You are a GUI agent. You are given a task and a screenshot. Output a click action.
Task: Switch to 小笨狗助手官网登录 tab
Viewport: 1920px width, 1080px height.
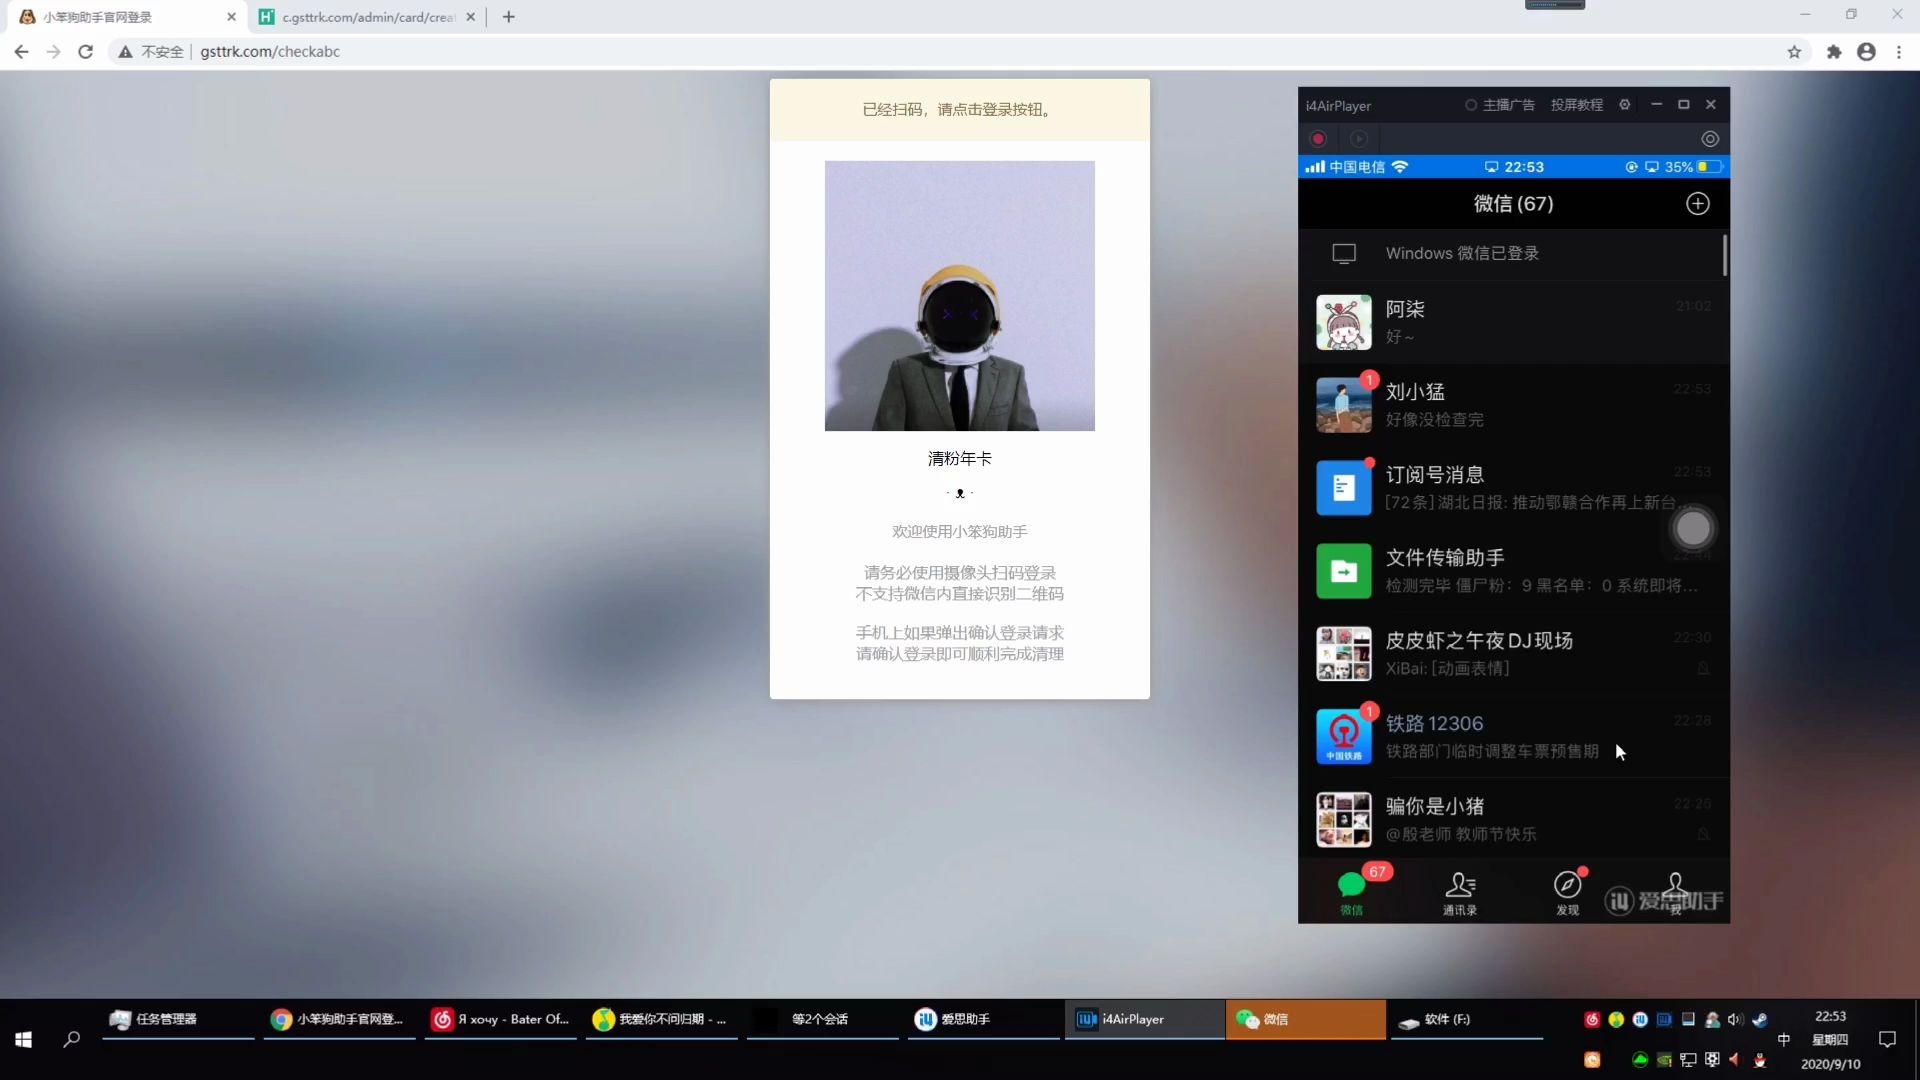(127, 17)
